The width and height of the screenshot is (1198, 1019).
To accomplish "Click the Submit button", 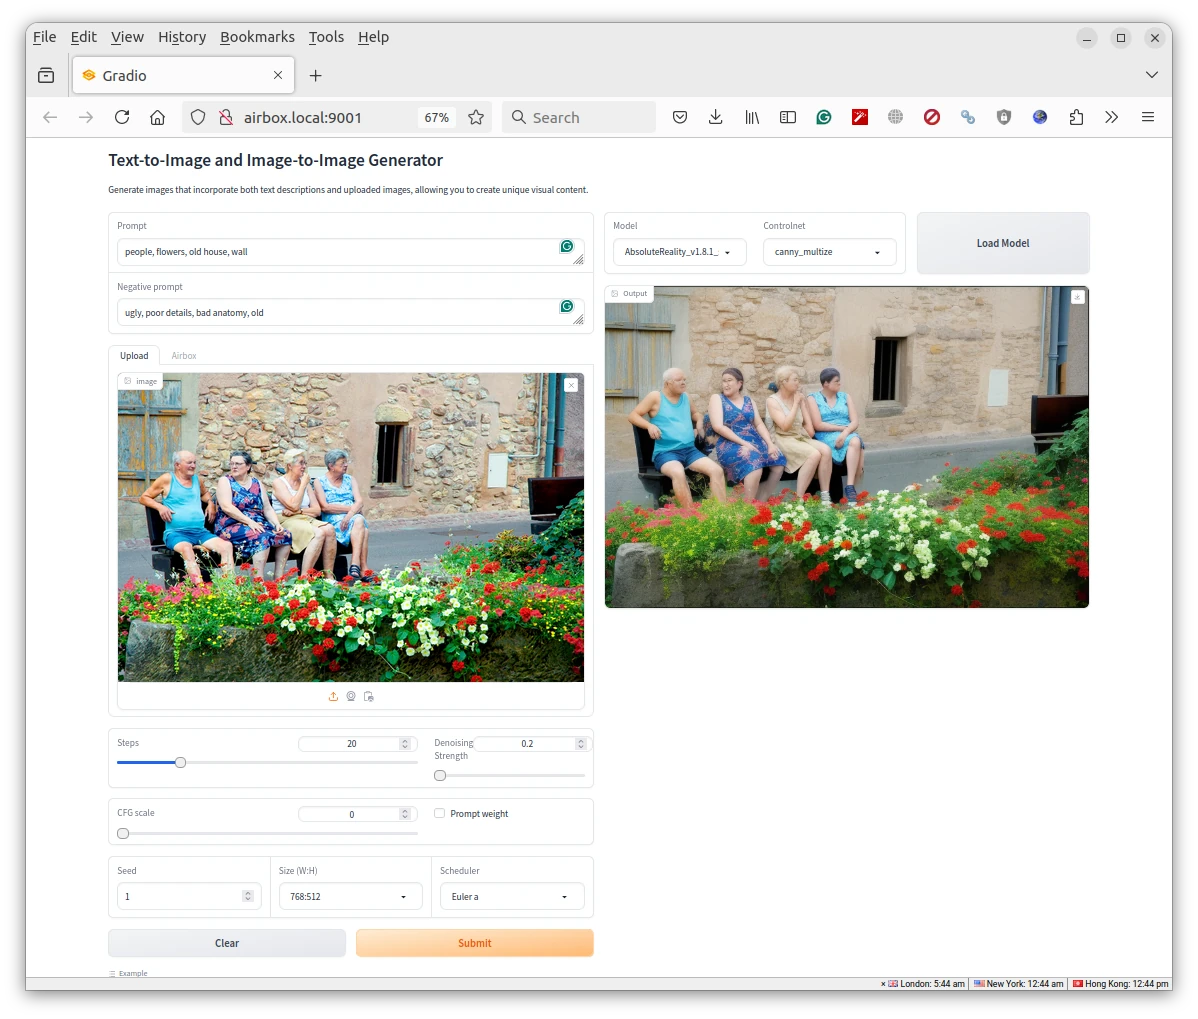I will pyautogui.click(x=474, y=943).
